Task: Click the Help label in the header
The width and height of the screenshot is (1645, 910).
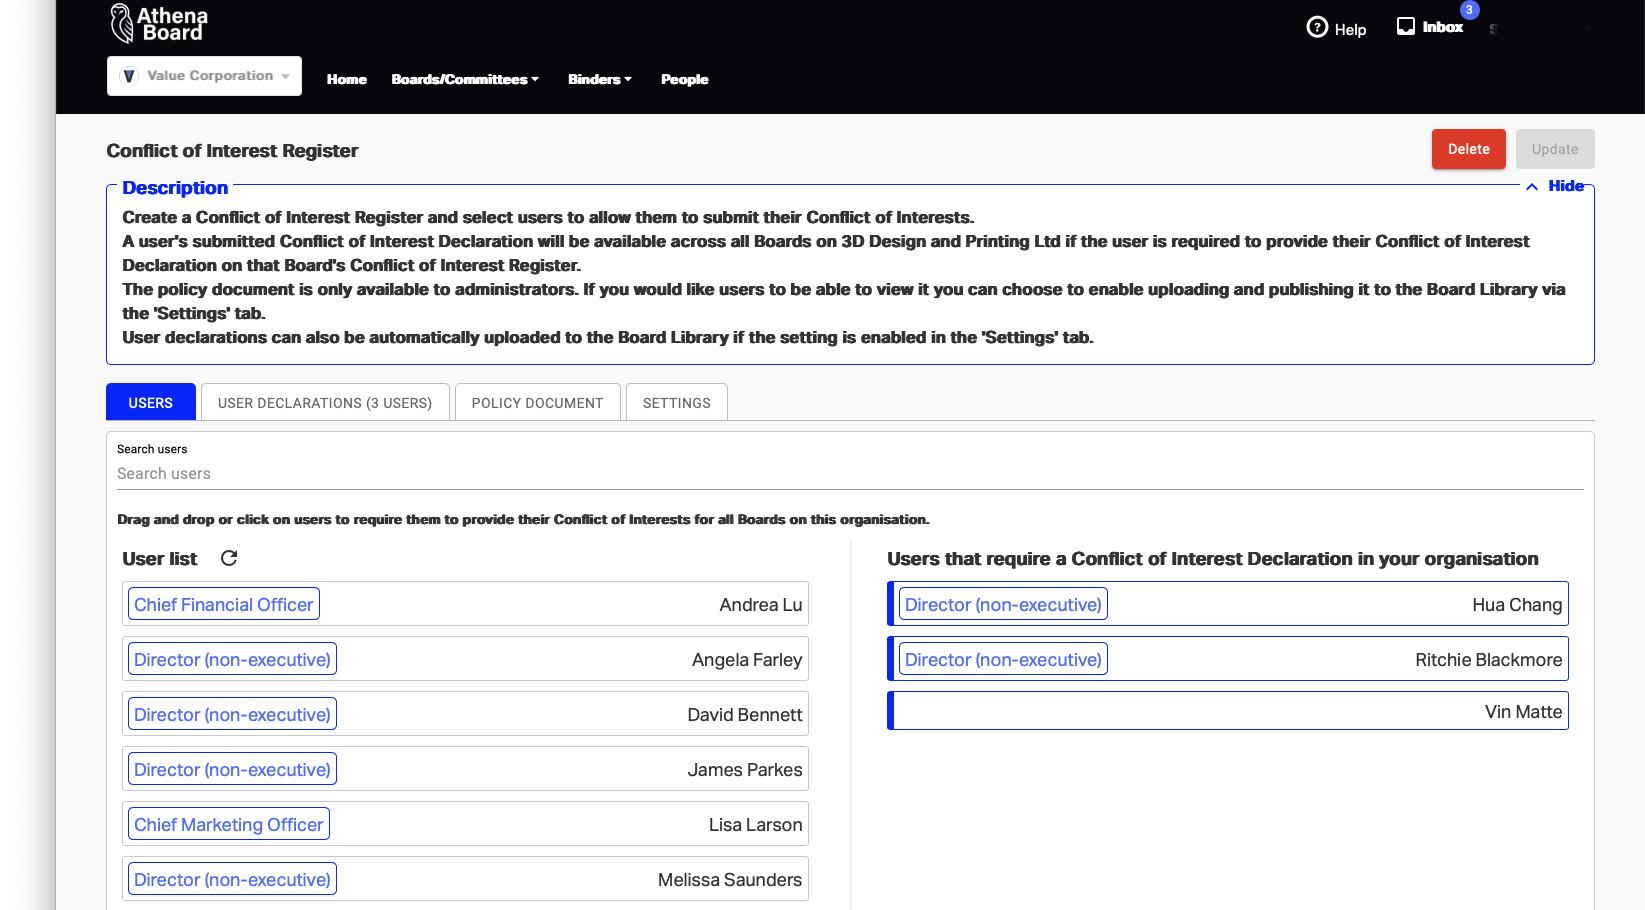Action: pyautogui.click(x=1350, y=29)
